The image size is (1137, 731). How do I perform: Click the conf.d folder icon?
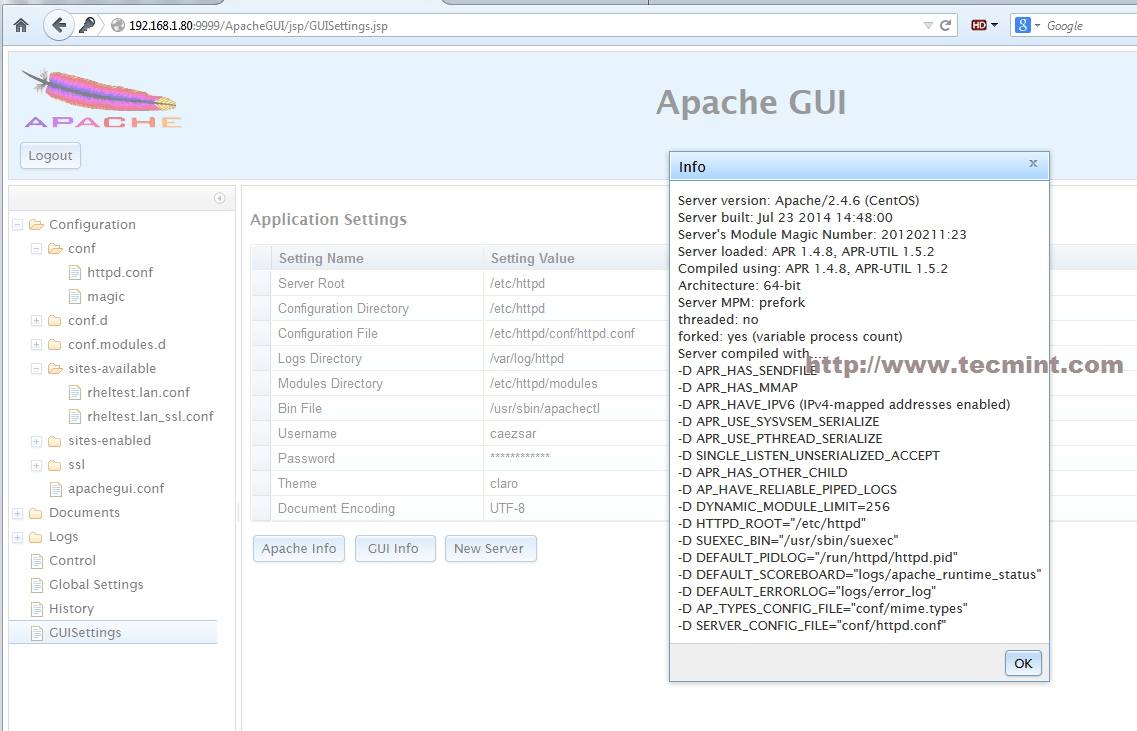[x=55, y=321]
